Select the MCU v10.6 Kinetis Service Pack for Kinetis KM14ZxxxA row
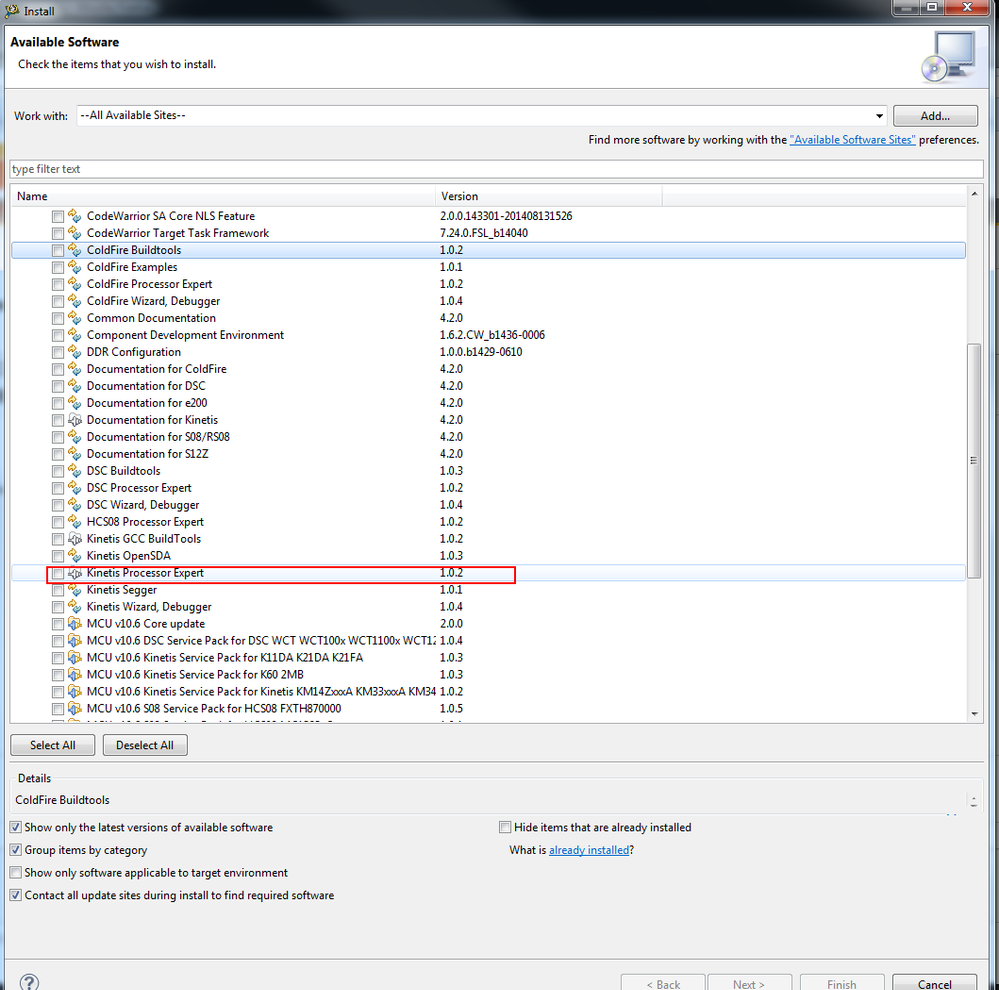 (488, 692)
